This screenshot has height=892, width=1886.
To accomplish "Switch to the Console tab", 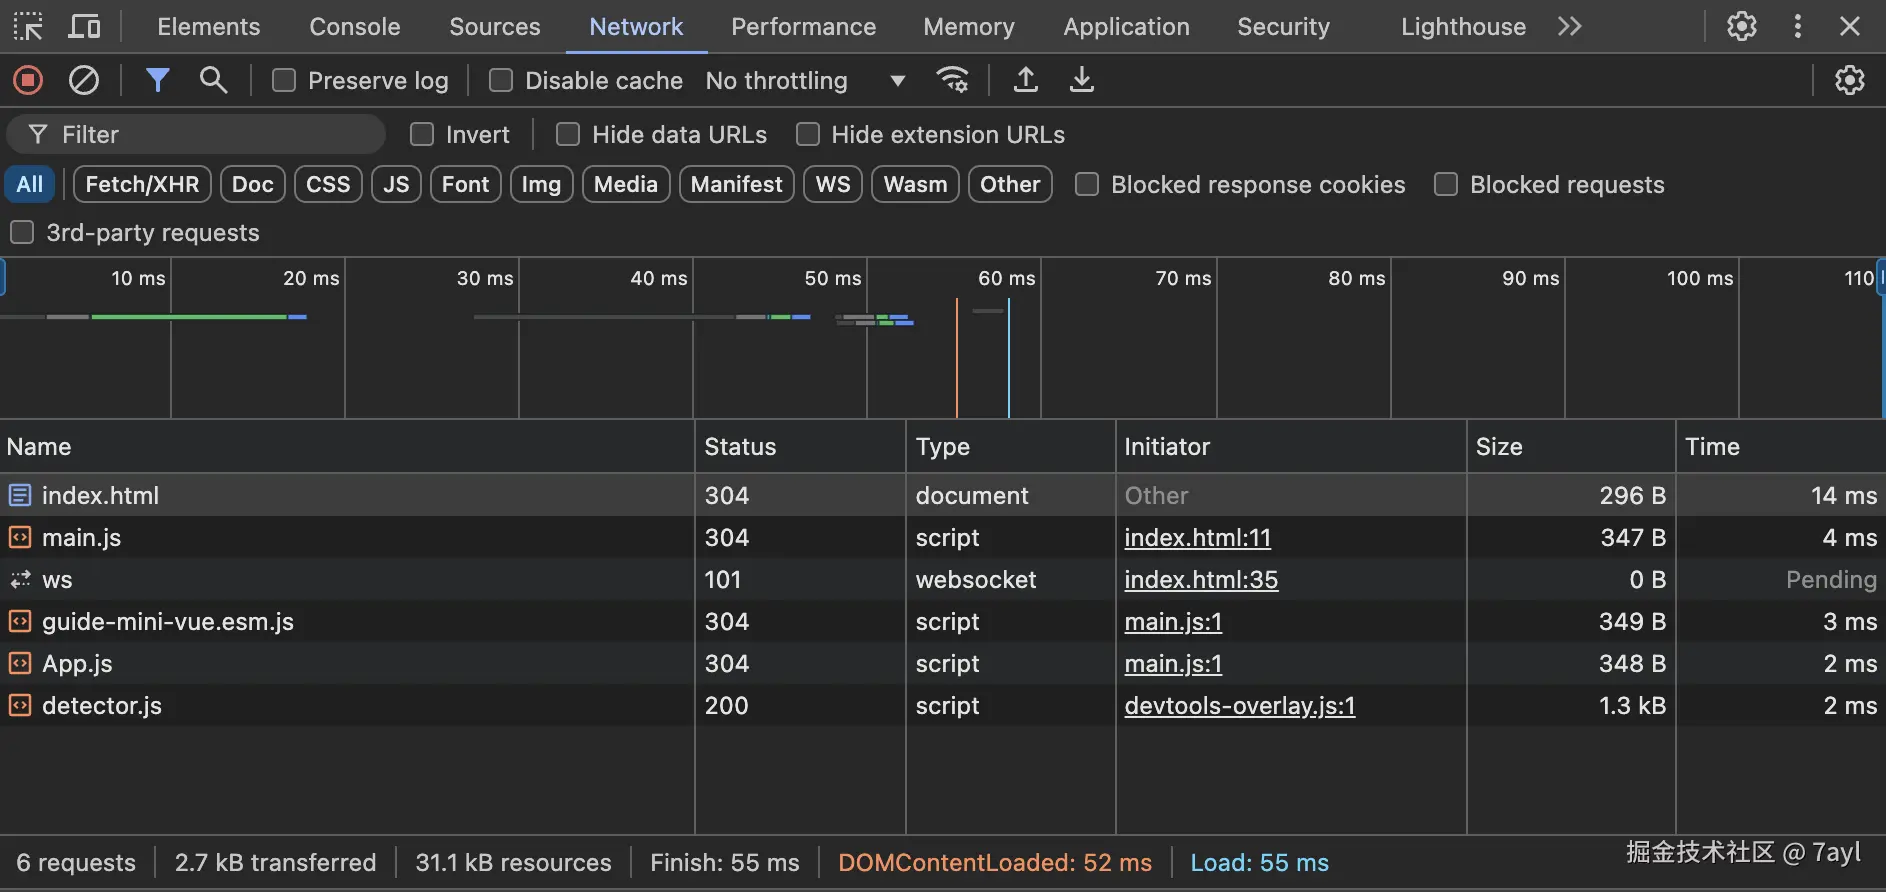I will (354, 27).
